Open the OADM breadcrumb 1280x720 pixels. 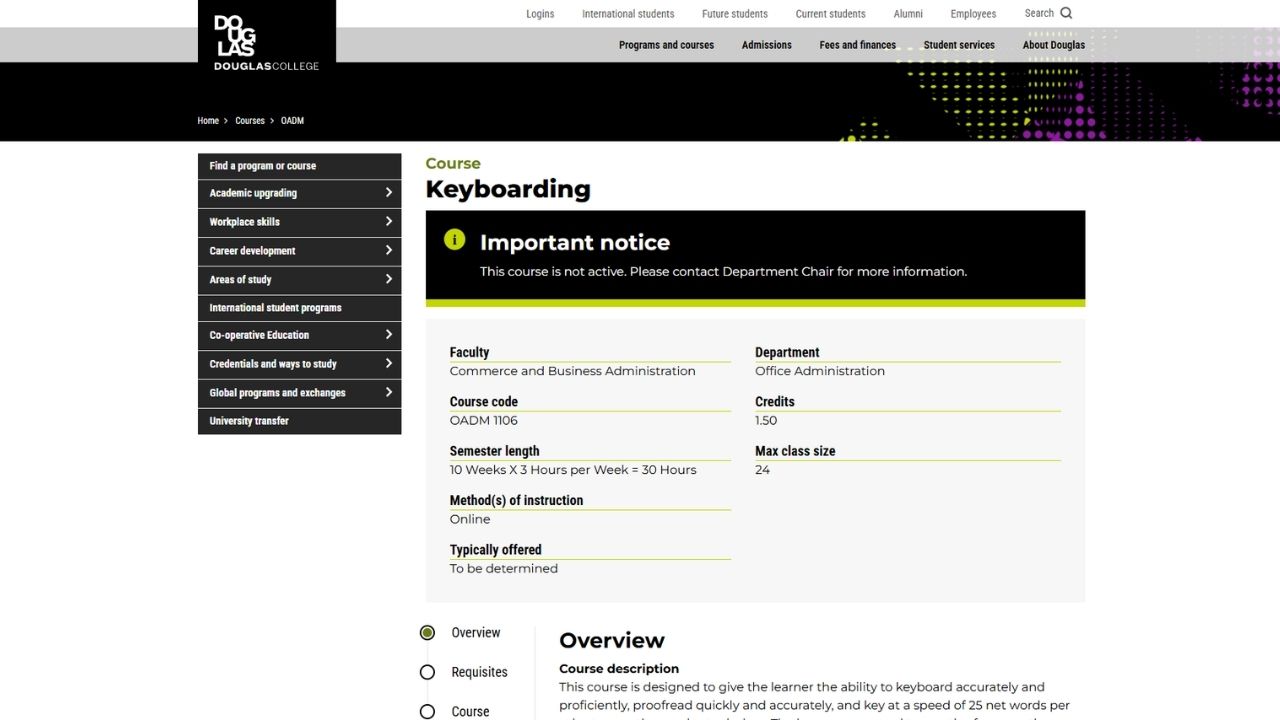tap(292, 121)
